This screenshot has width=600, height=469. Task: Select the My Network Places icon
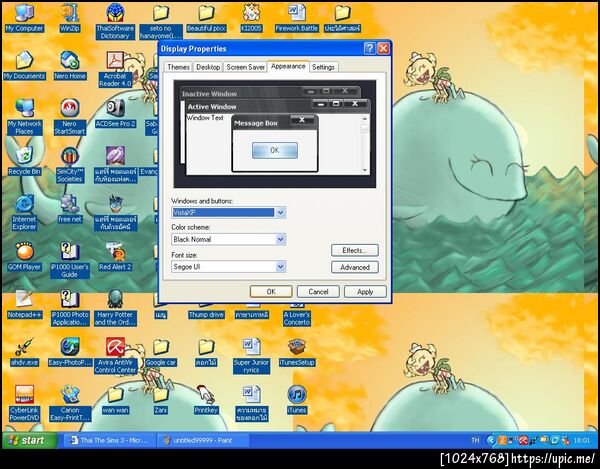[24, 117]
